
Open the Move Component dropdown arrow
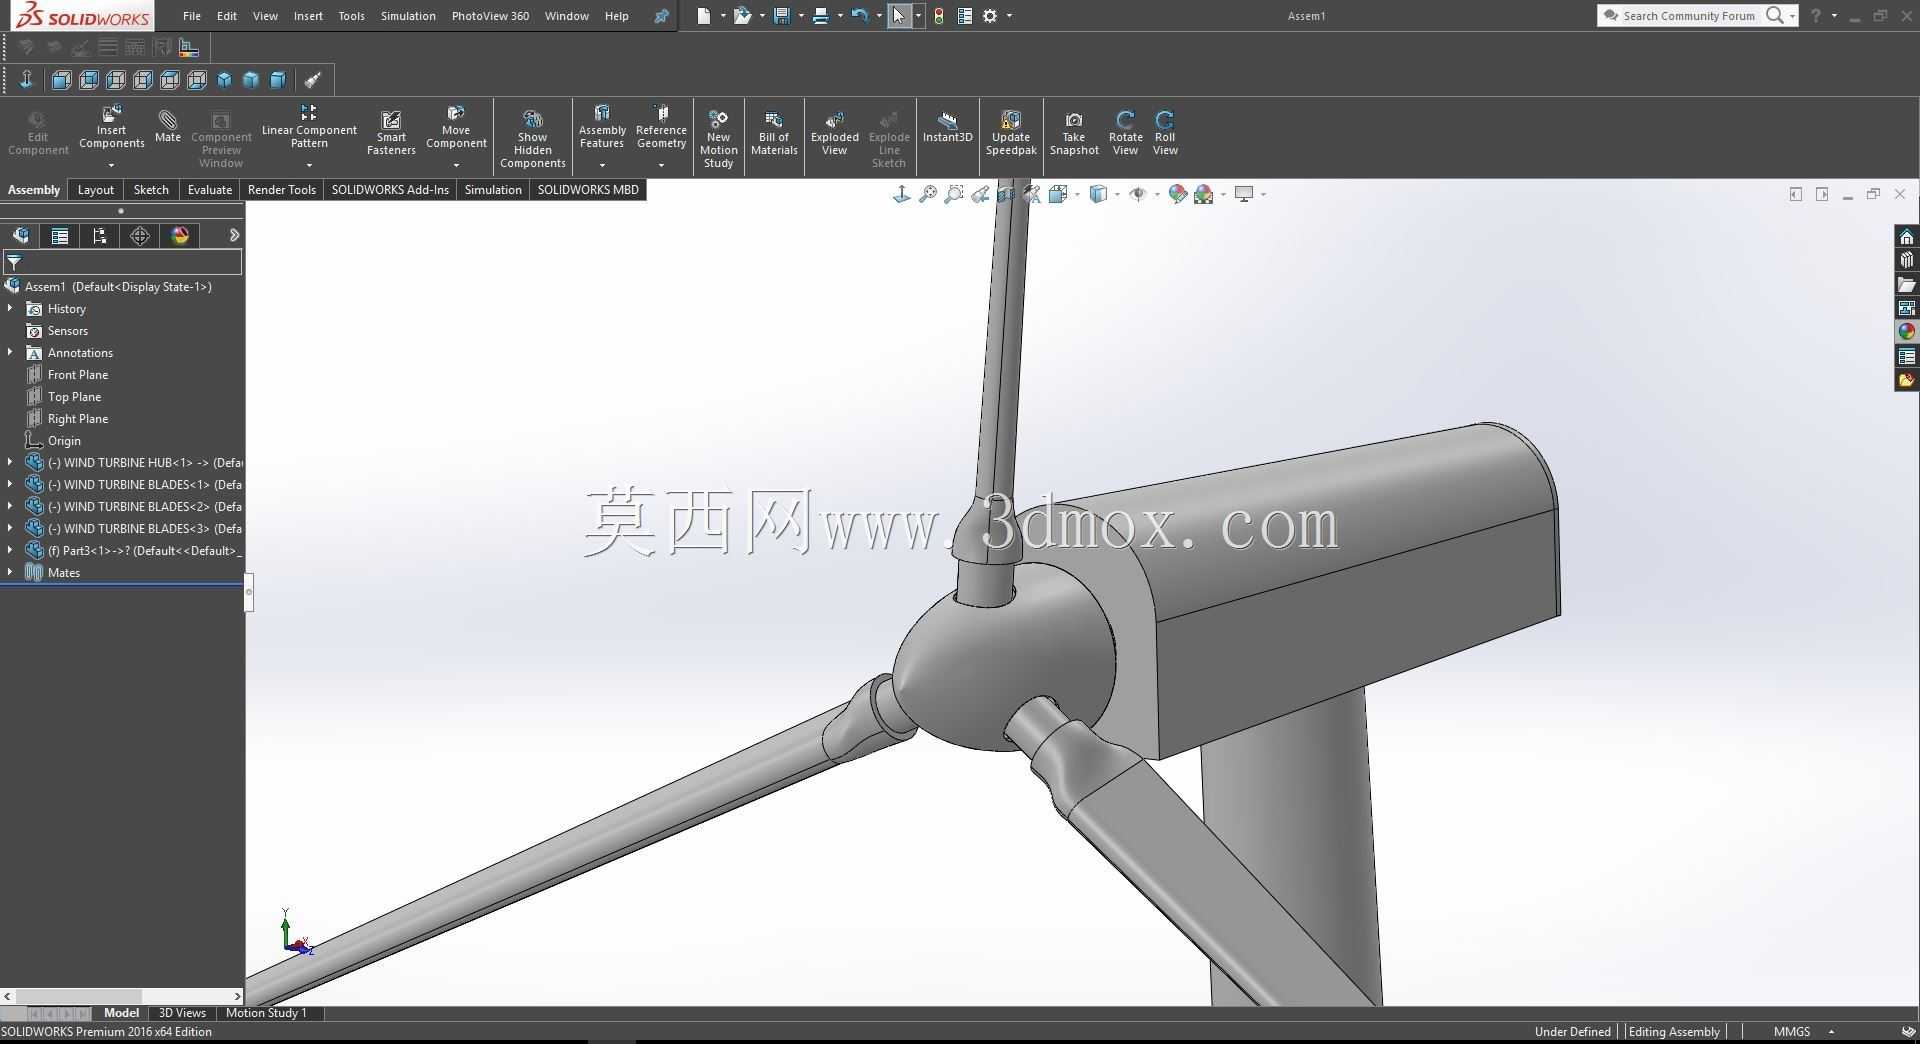coord(456,165)
